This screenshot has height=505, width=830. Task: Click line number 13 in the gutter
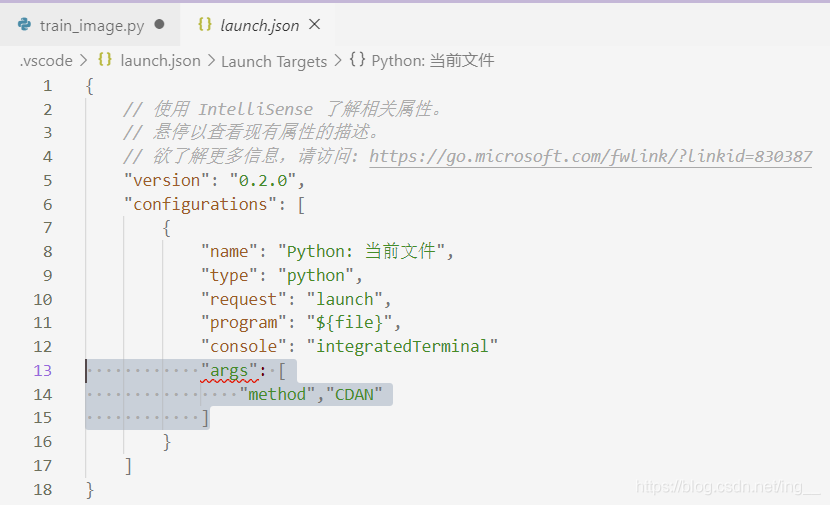[x=42, y=371]
